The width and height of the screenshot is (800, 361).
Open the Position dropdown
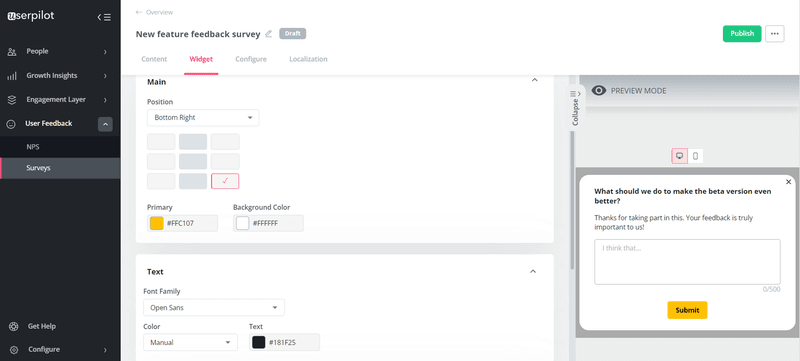pyautogui.click(x=203, y=118)
